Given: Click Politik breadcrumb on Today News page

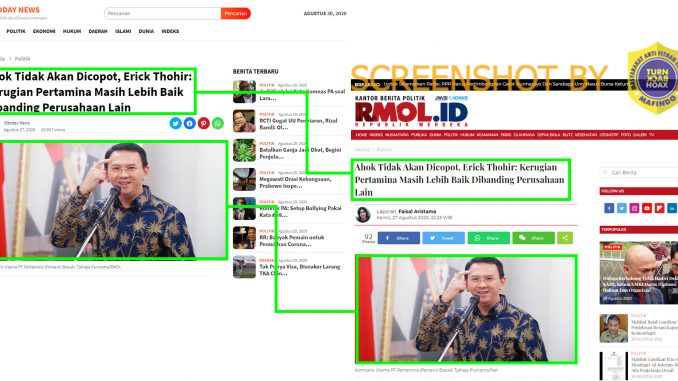Looking at the screenshot, I should tap(22, 59).
